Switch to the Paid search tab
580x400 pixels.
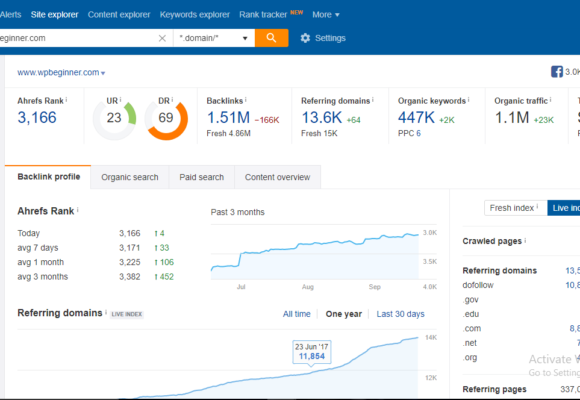(x=202, y=177)
